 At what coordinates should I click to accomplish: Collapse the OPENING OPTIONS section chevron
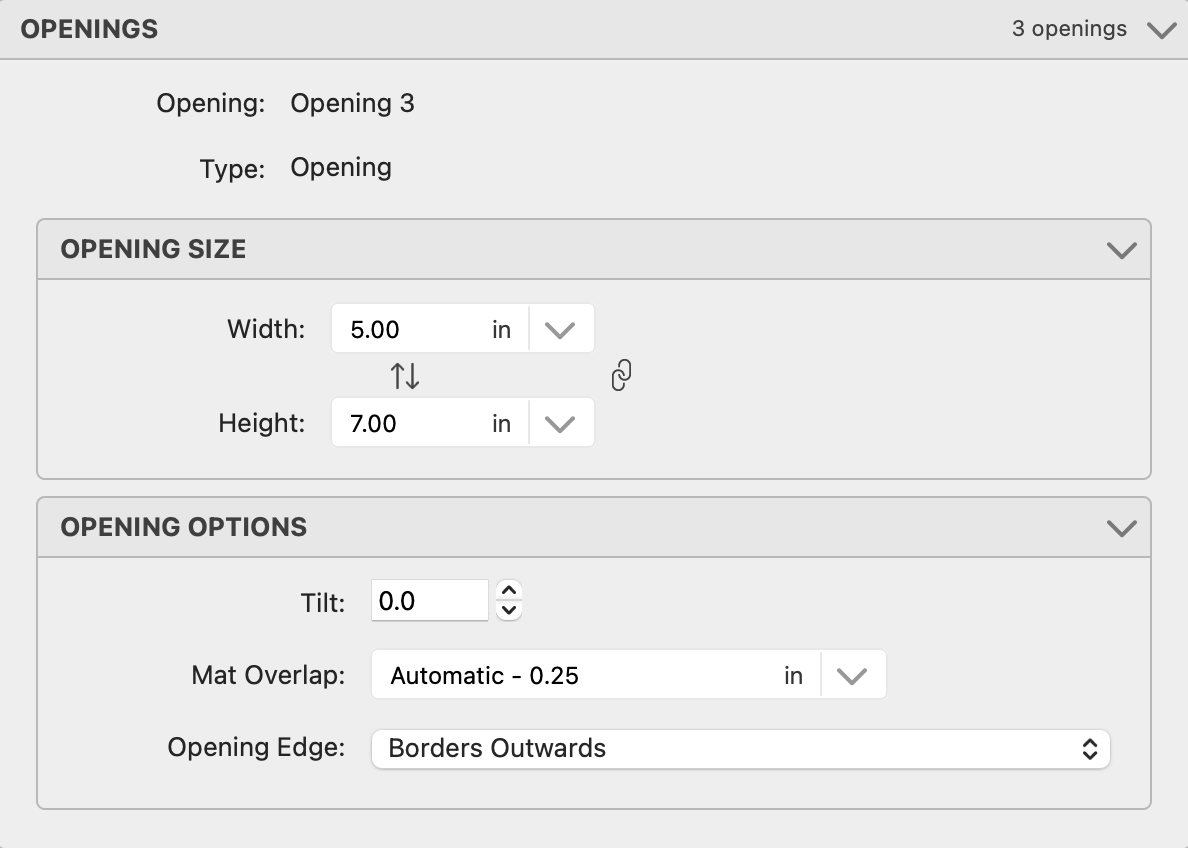point(1122,527)
